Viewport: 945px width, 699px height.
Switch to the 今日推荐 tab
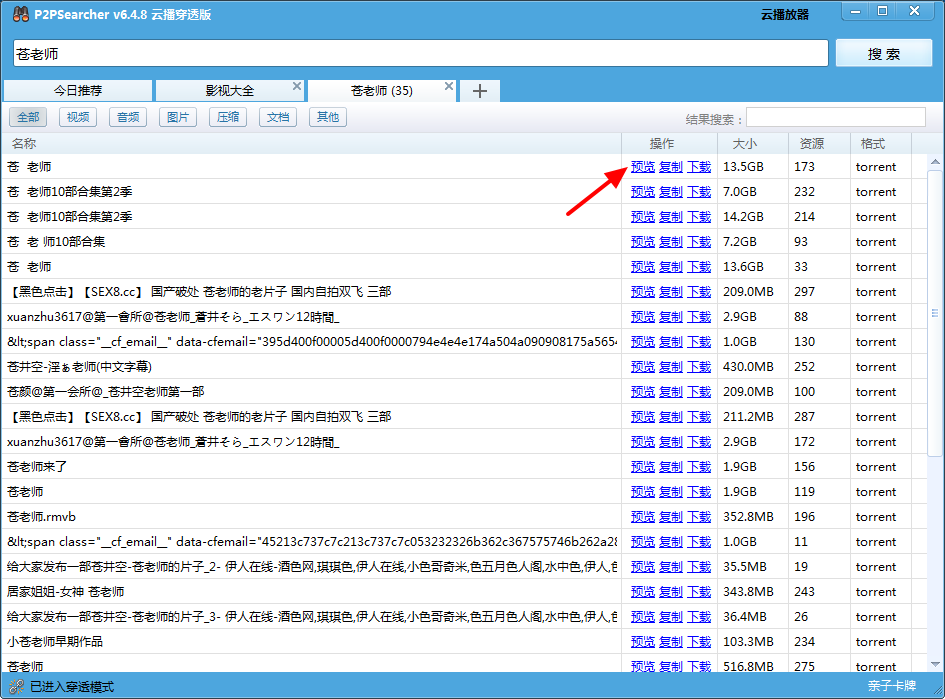78,91
